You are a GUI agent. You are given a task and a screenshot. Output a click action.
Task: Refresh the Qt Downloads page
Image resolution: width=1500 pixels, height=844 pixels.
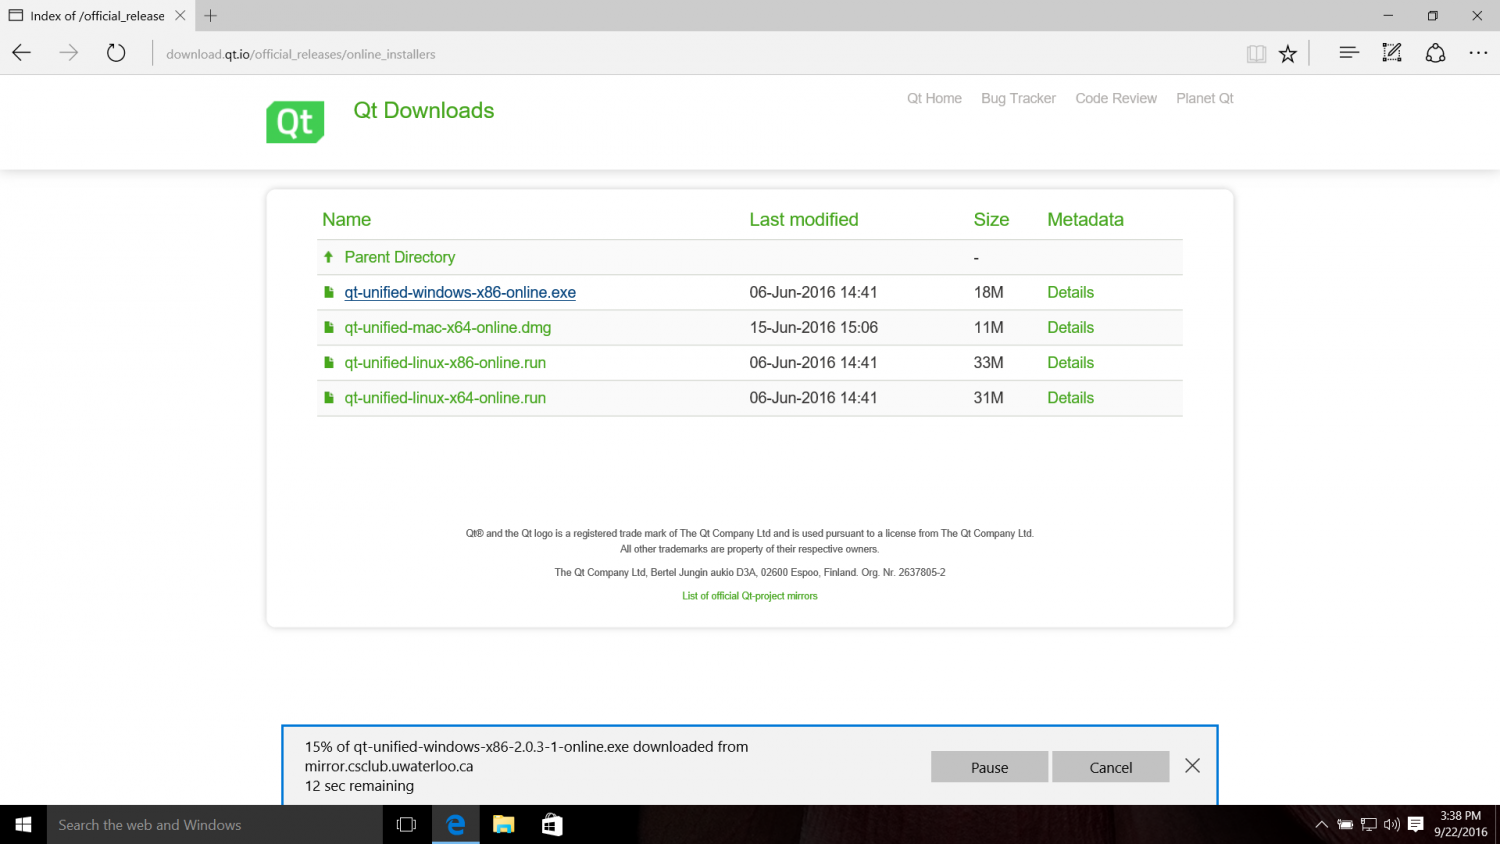[x=116, y=53]
